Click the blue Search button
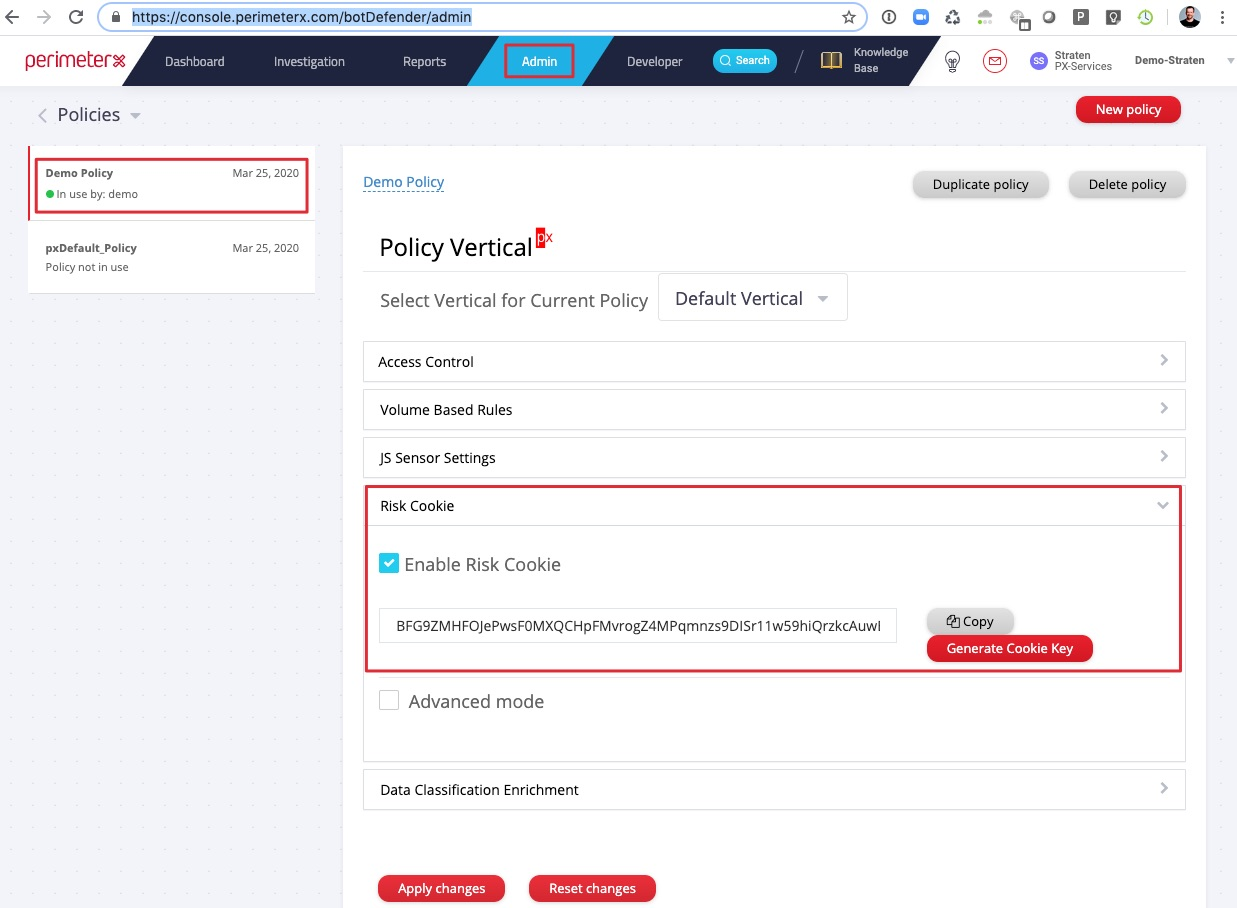The width and height of the screenshot is (1237, 908). point(745,61)
